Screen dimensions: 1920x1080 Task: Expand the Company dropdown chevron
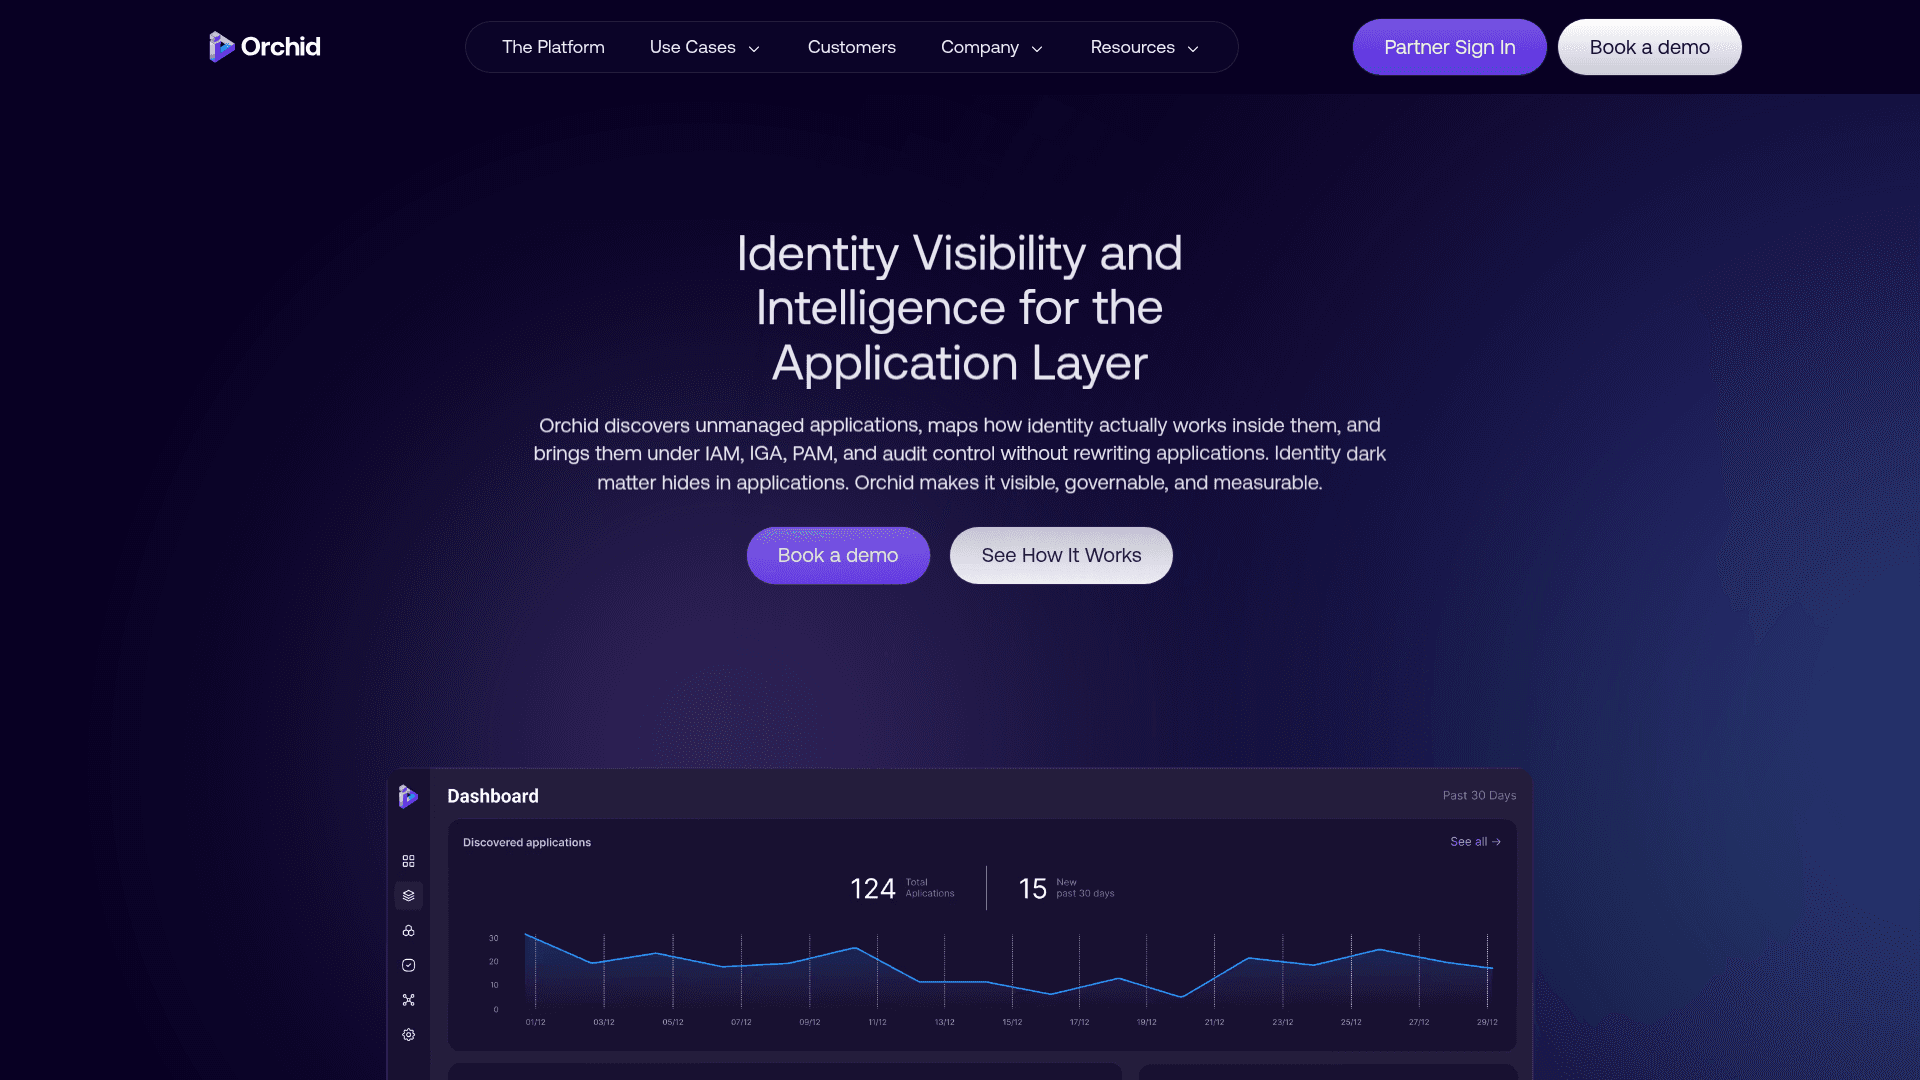click(1037, 49)
